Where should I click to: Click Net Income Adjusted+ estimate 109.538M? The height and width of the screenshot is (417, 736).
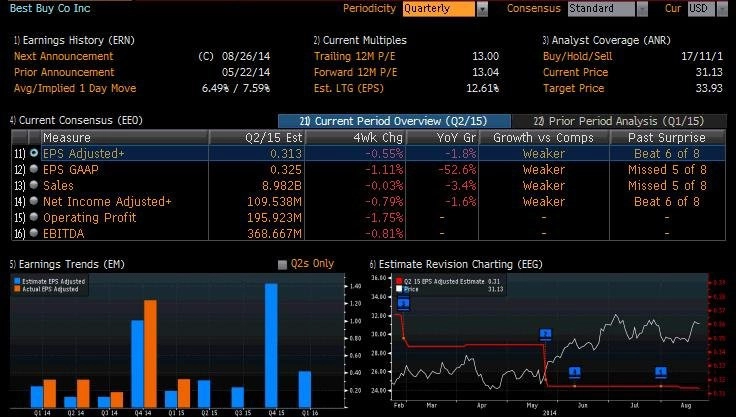tap(275, 201)
